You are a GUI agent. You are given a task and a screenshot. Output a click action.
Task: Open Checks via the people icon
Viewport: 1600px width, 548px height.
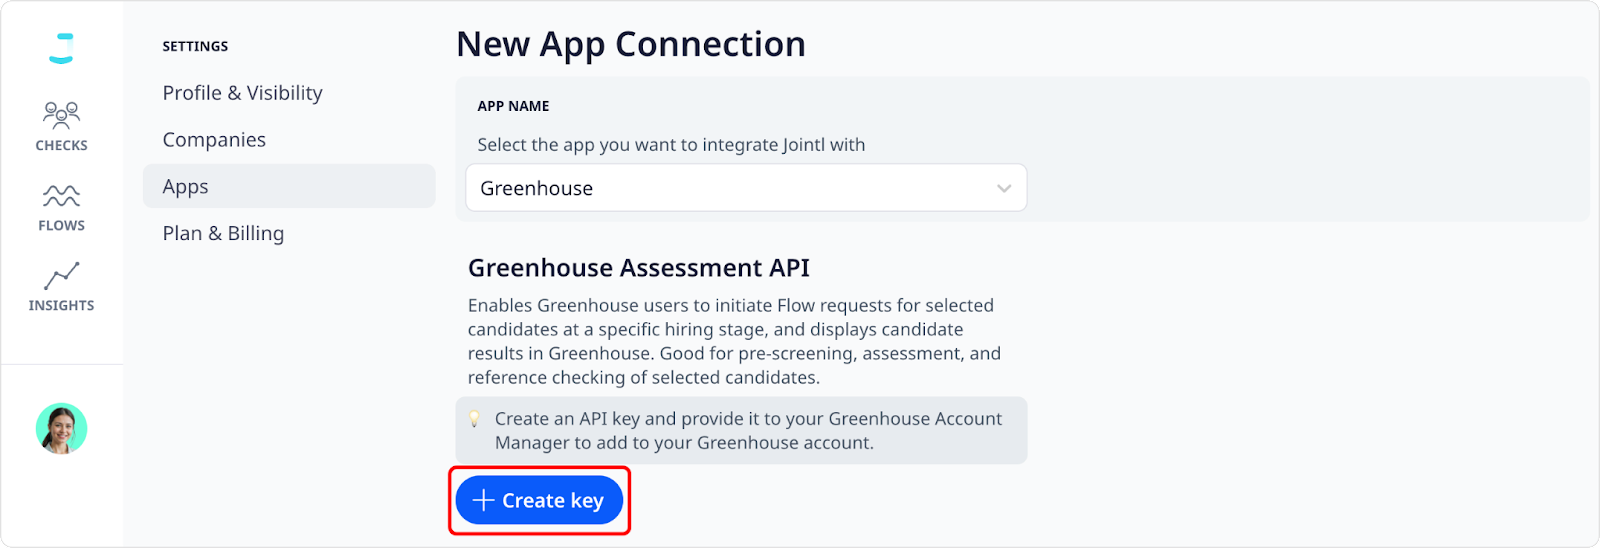click(61, 115)
